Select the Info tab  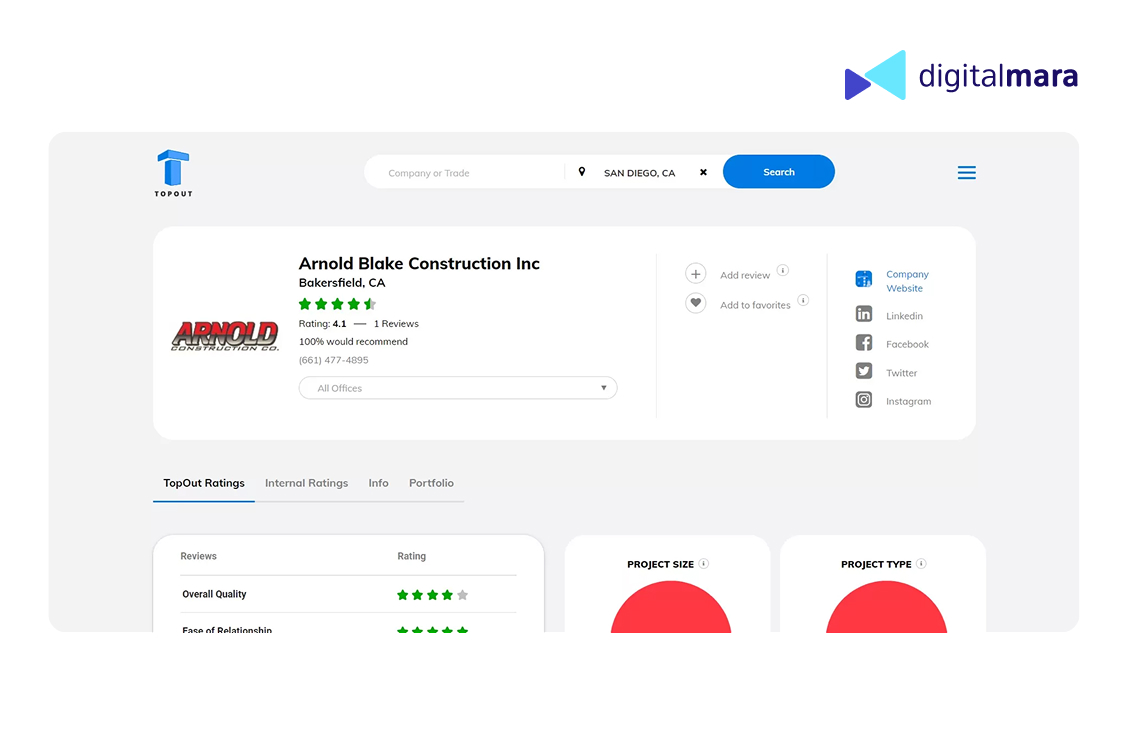pos(378,483)
